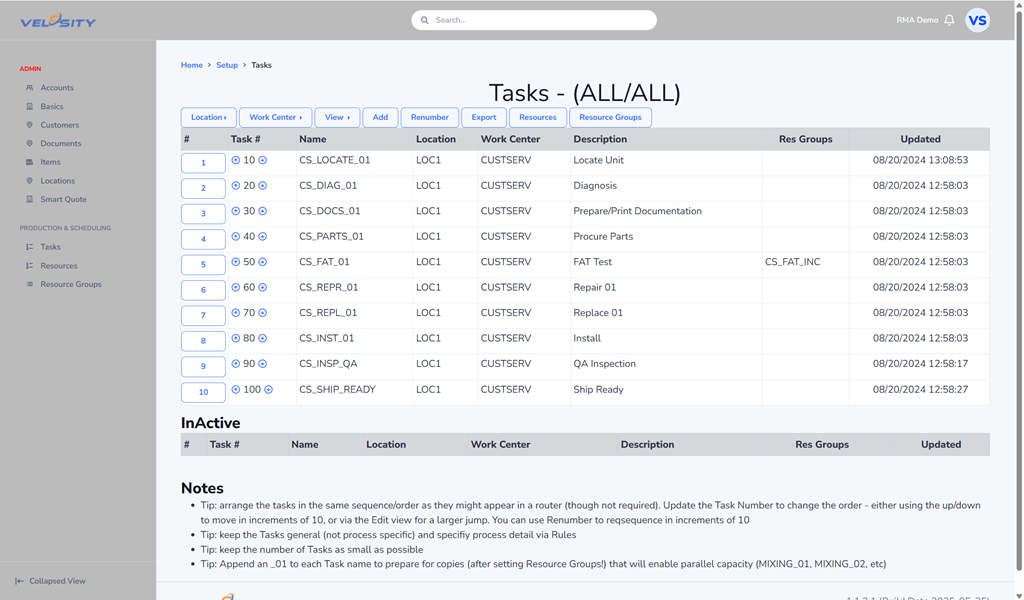Click the circle icon after task number 50
This screenshot has height=600, width=1024.
click(263, 262)
